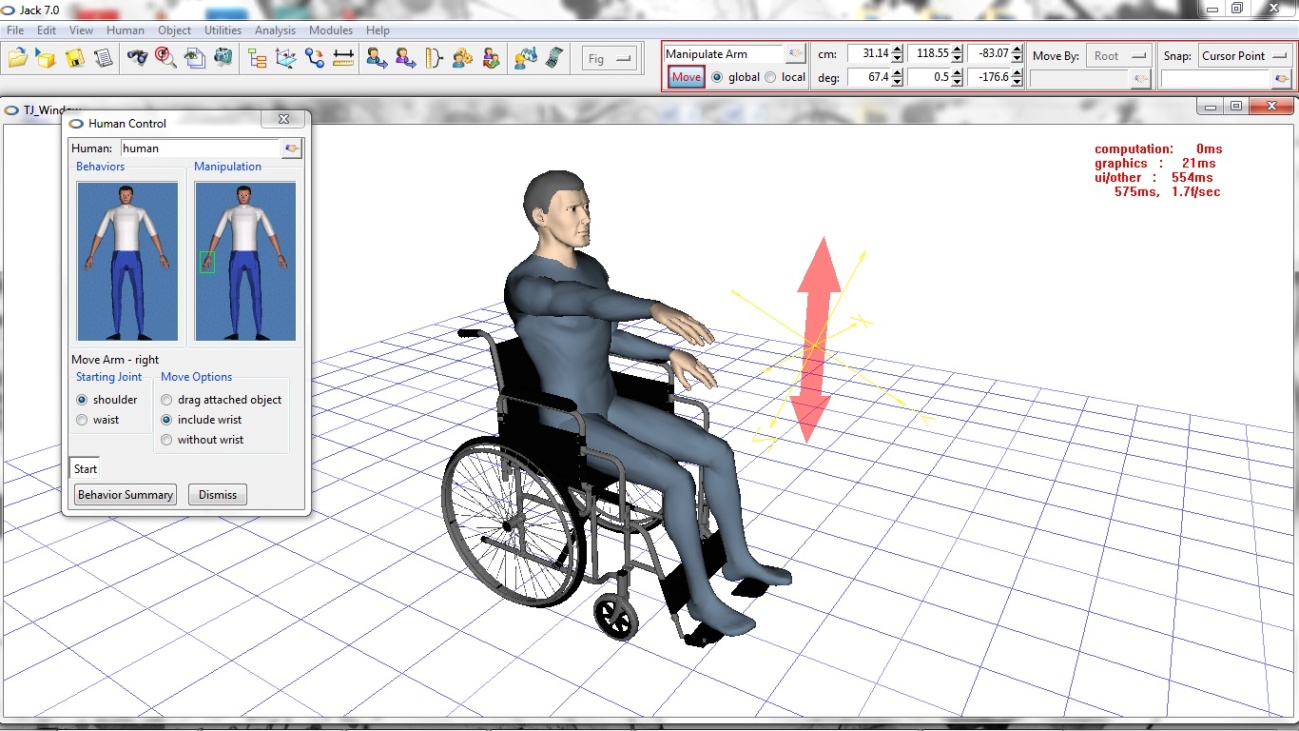1299x731 pixels.
Task: Click the red vertical arrow manipulator
Action: 813,340
